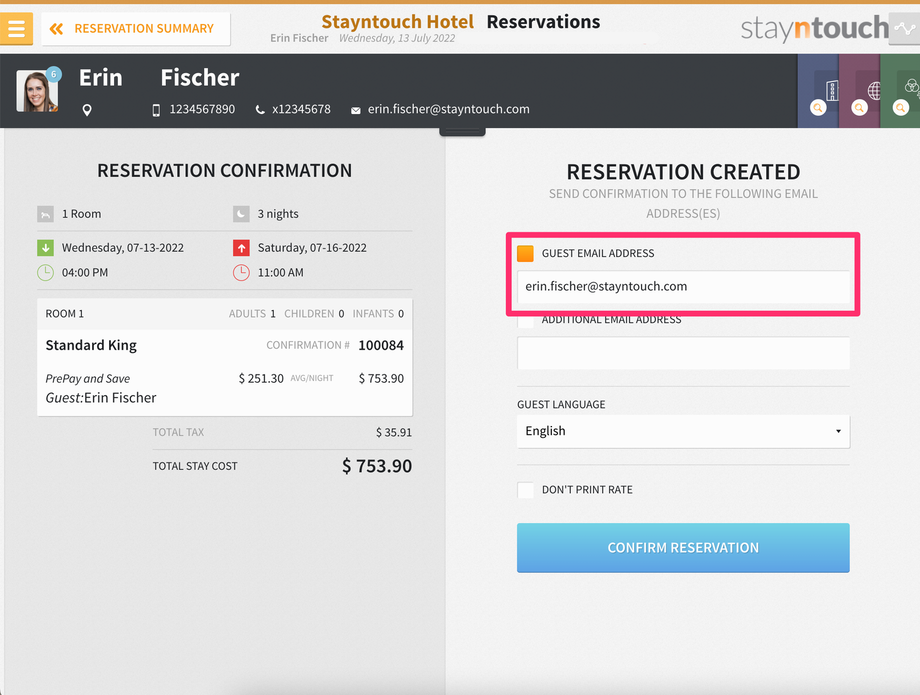Click the bed room count icon
The width and height of the screenshot is (920, 695).
[x=45, y=214]
